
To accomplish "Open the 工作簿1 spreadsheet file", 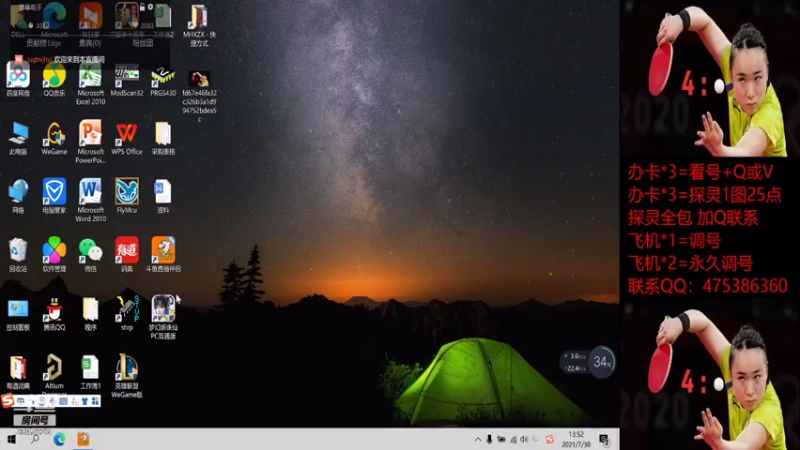I will click(x=90, y=372).
